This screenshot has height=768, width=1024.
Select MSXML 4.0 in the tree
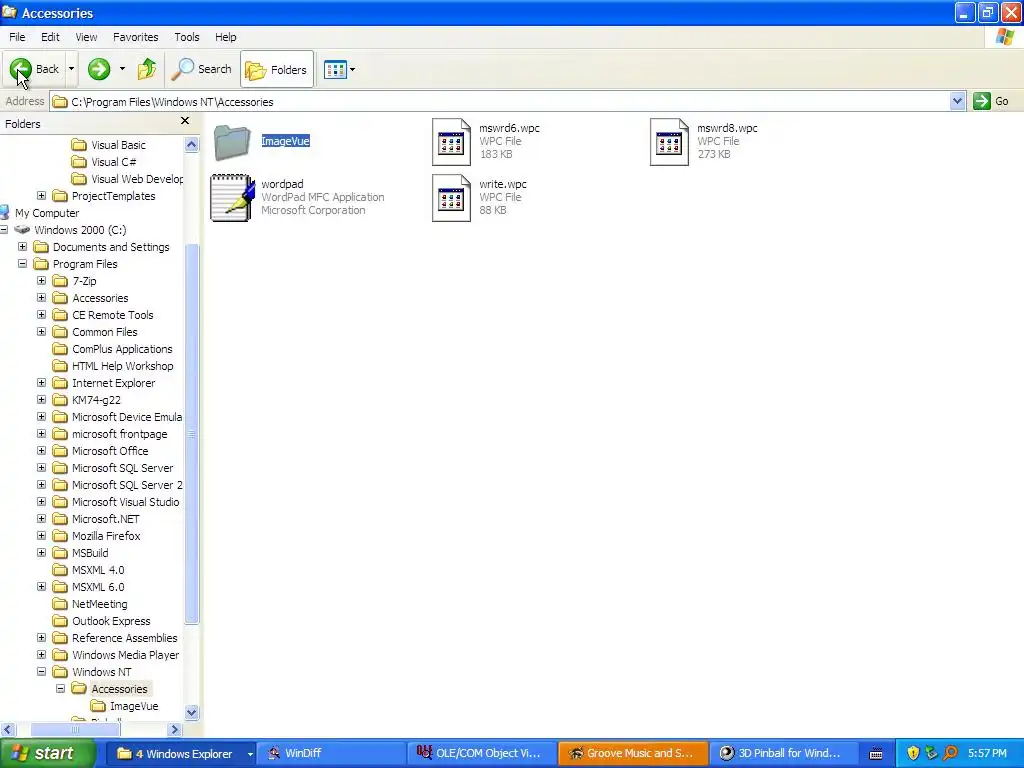pyautogui.click(x=98, y=569)
